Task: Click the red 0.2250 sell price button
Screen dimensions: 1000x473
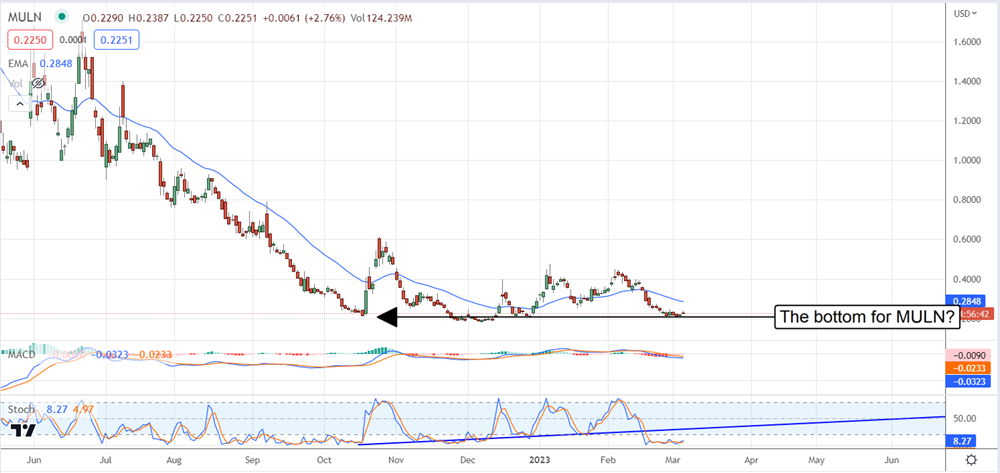Action: [x=29, y=40]
